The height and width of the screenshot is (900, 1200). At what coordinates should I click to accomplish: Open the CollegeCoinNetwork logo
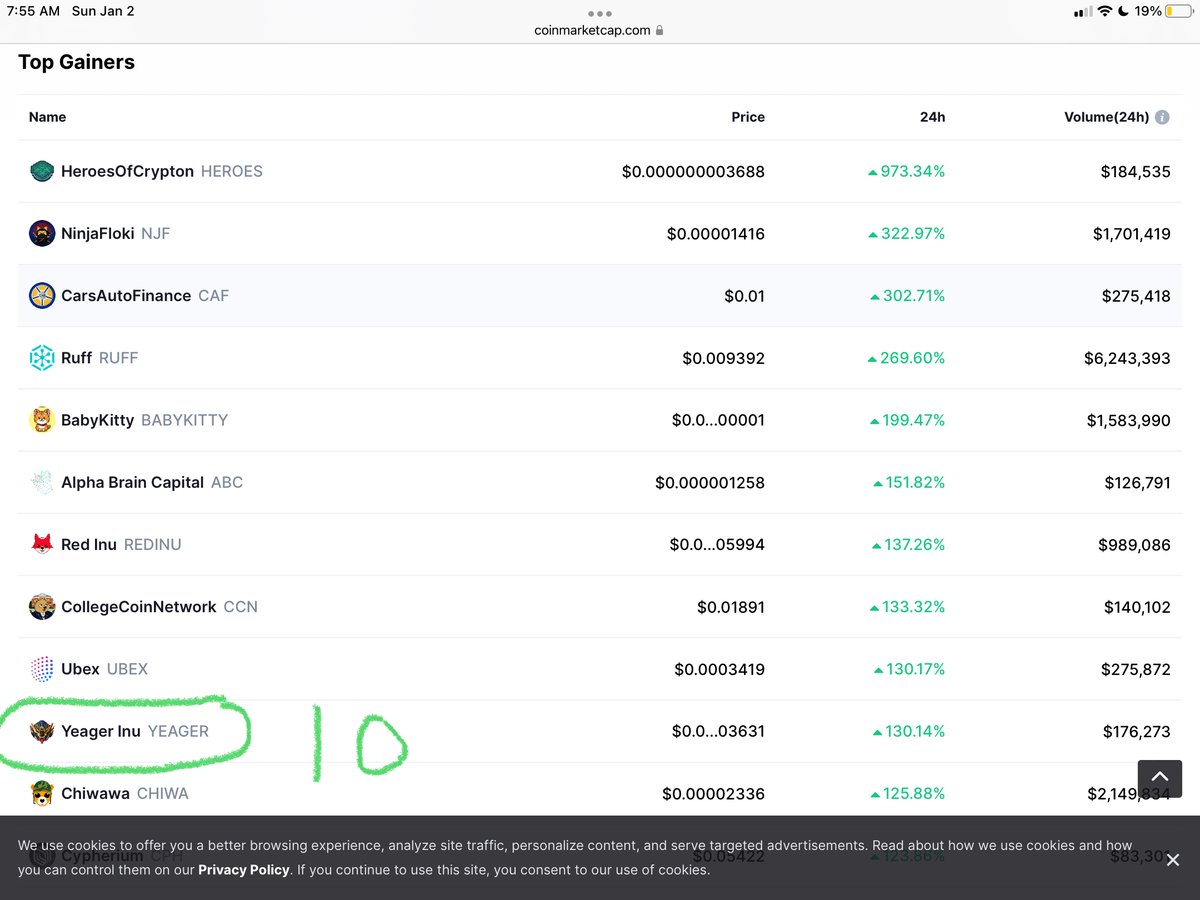click(42, 607)
